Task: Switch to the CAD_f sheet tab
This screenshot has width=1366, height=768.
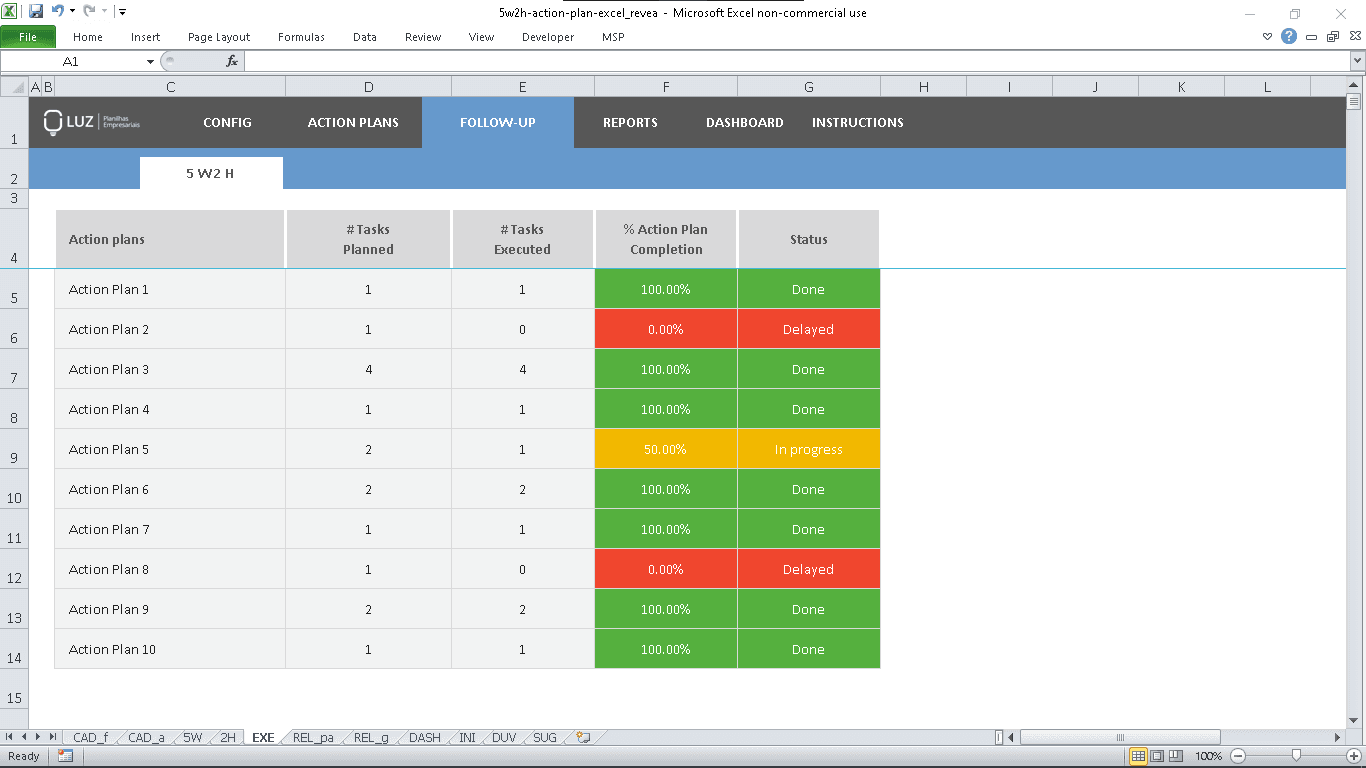Action: pos(91,737)
